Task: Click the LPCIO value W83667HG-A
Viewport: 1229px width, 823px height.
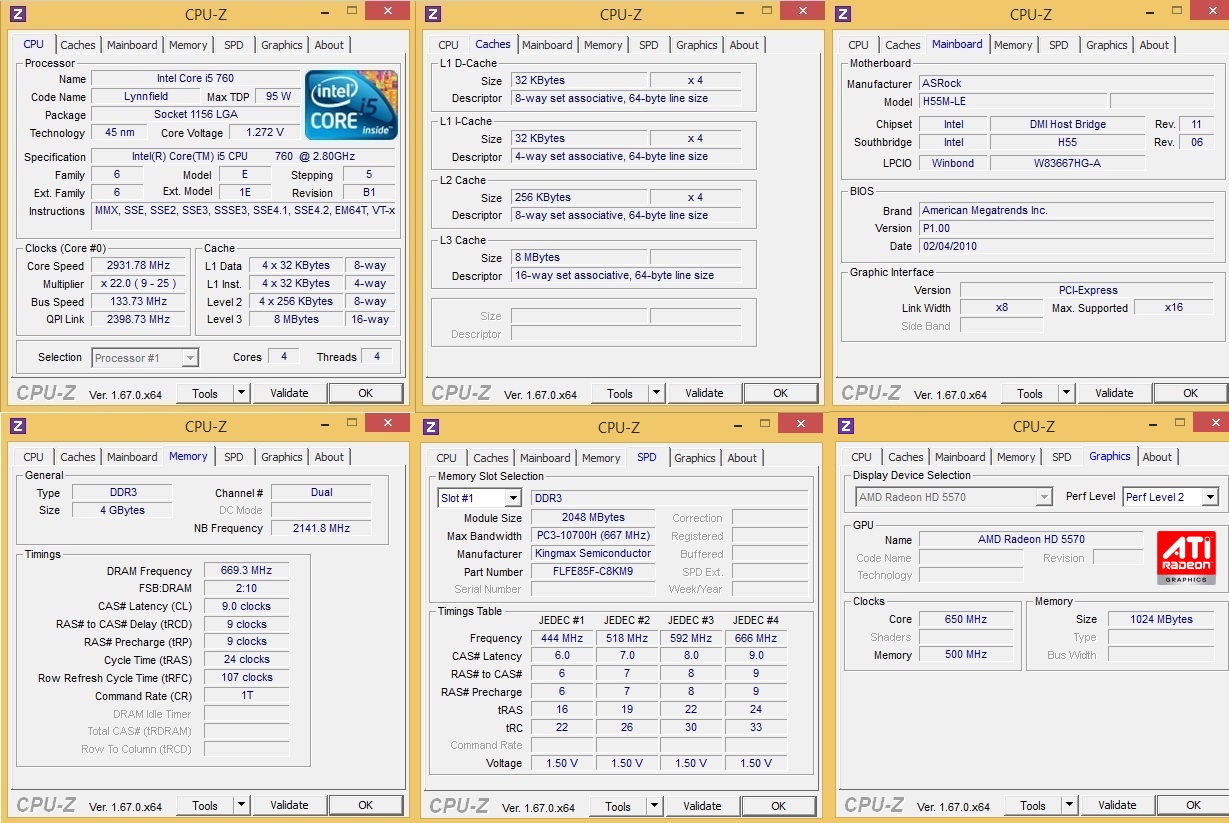Action: point(1067,164)
